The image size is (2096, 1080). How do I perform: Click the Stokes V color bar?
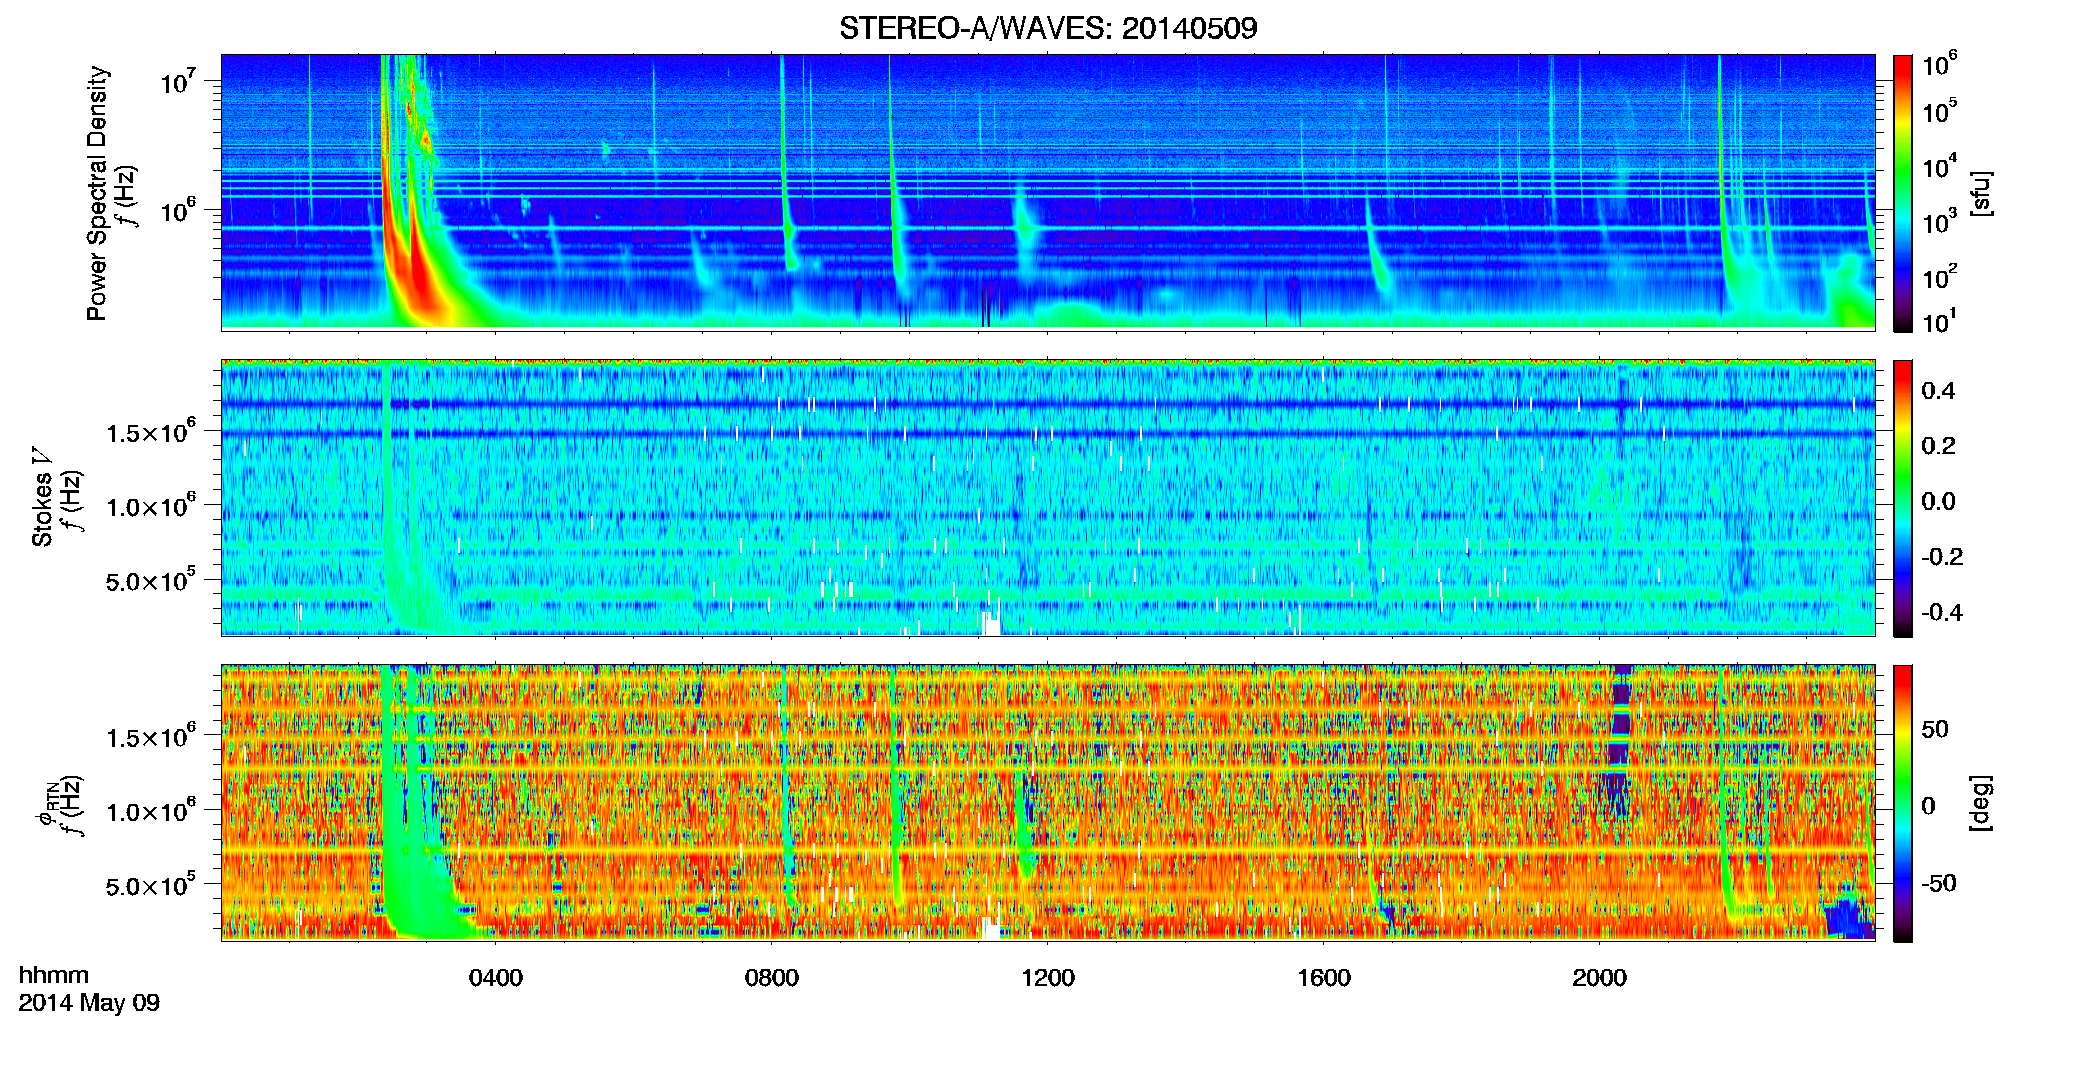pyautogui.click(x=1903, y=499)
